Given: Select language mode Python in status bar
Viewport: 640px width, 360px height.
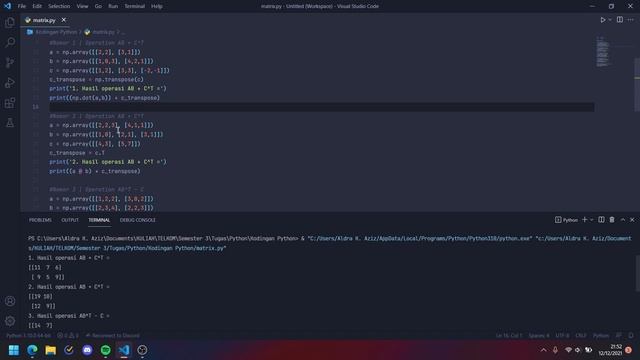Looking at the screenshot, I should pyautogui.click(x=601, y=335).
